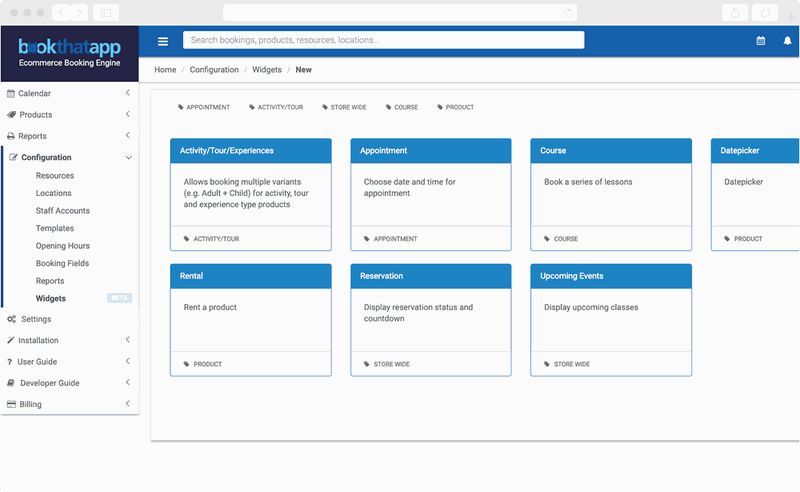This screenshot has height=492, width=800.
Task: Open Widgets submenu item
Action: tap(51, 299)
